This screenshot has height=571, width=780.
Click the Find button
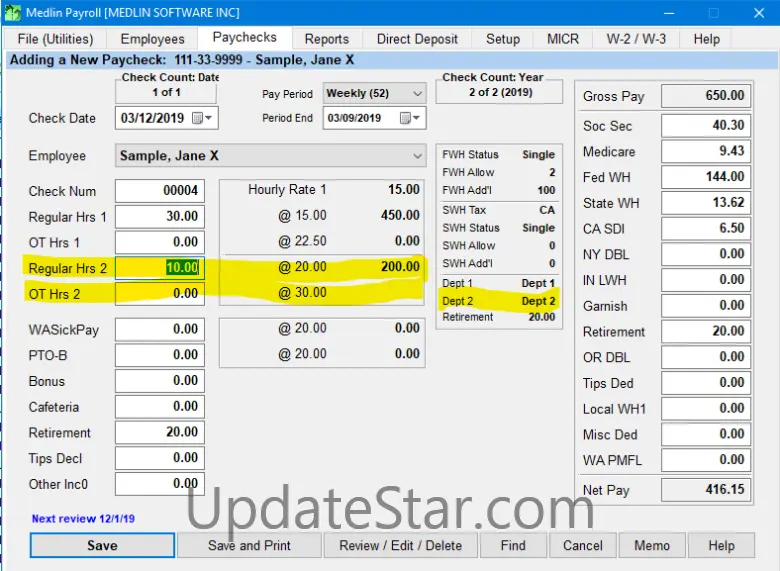[513, 545]
